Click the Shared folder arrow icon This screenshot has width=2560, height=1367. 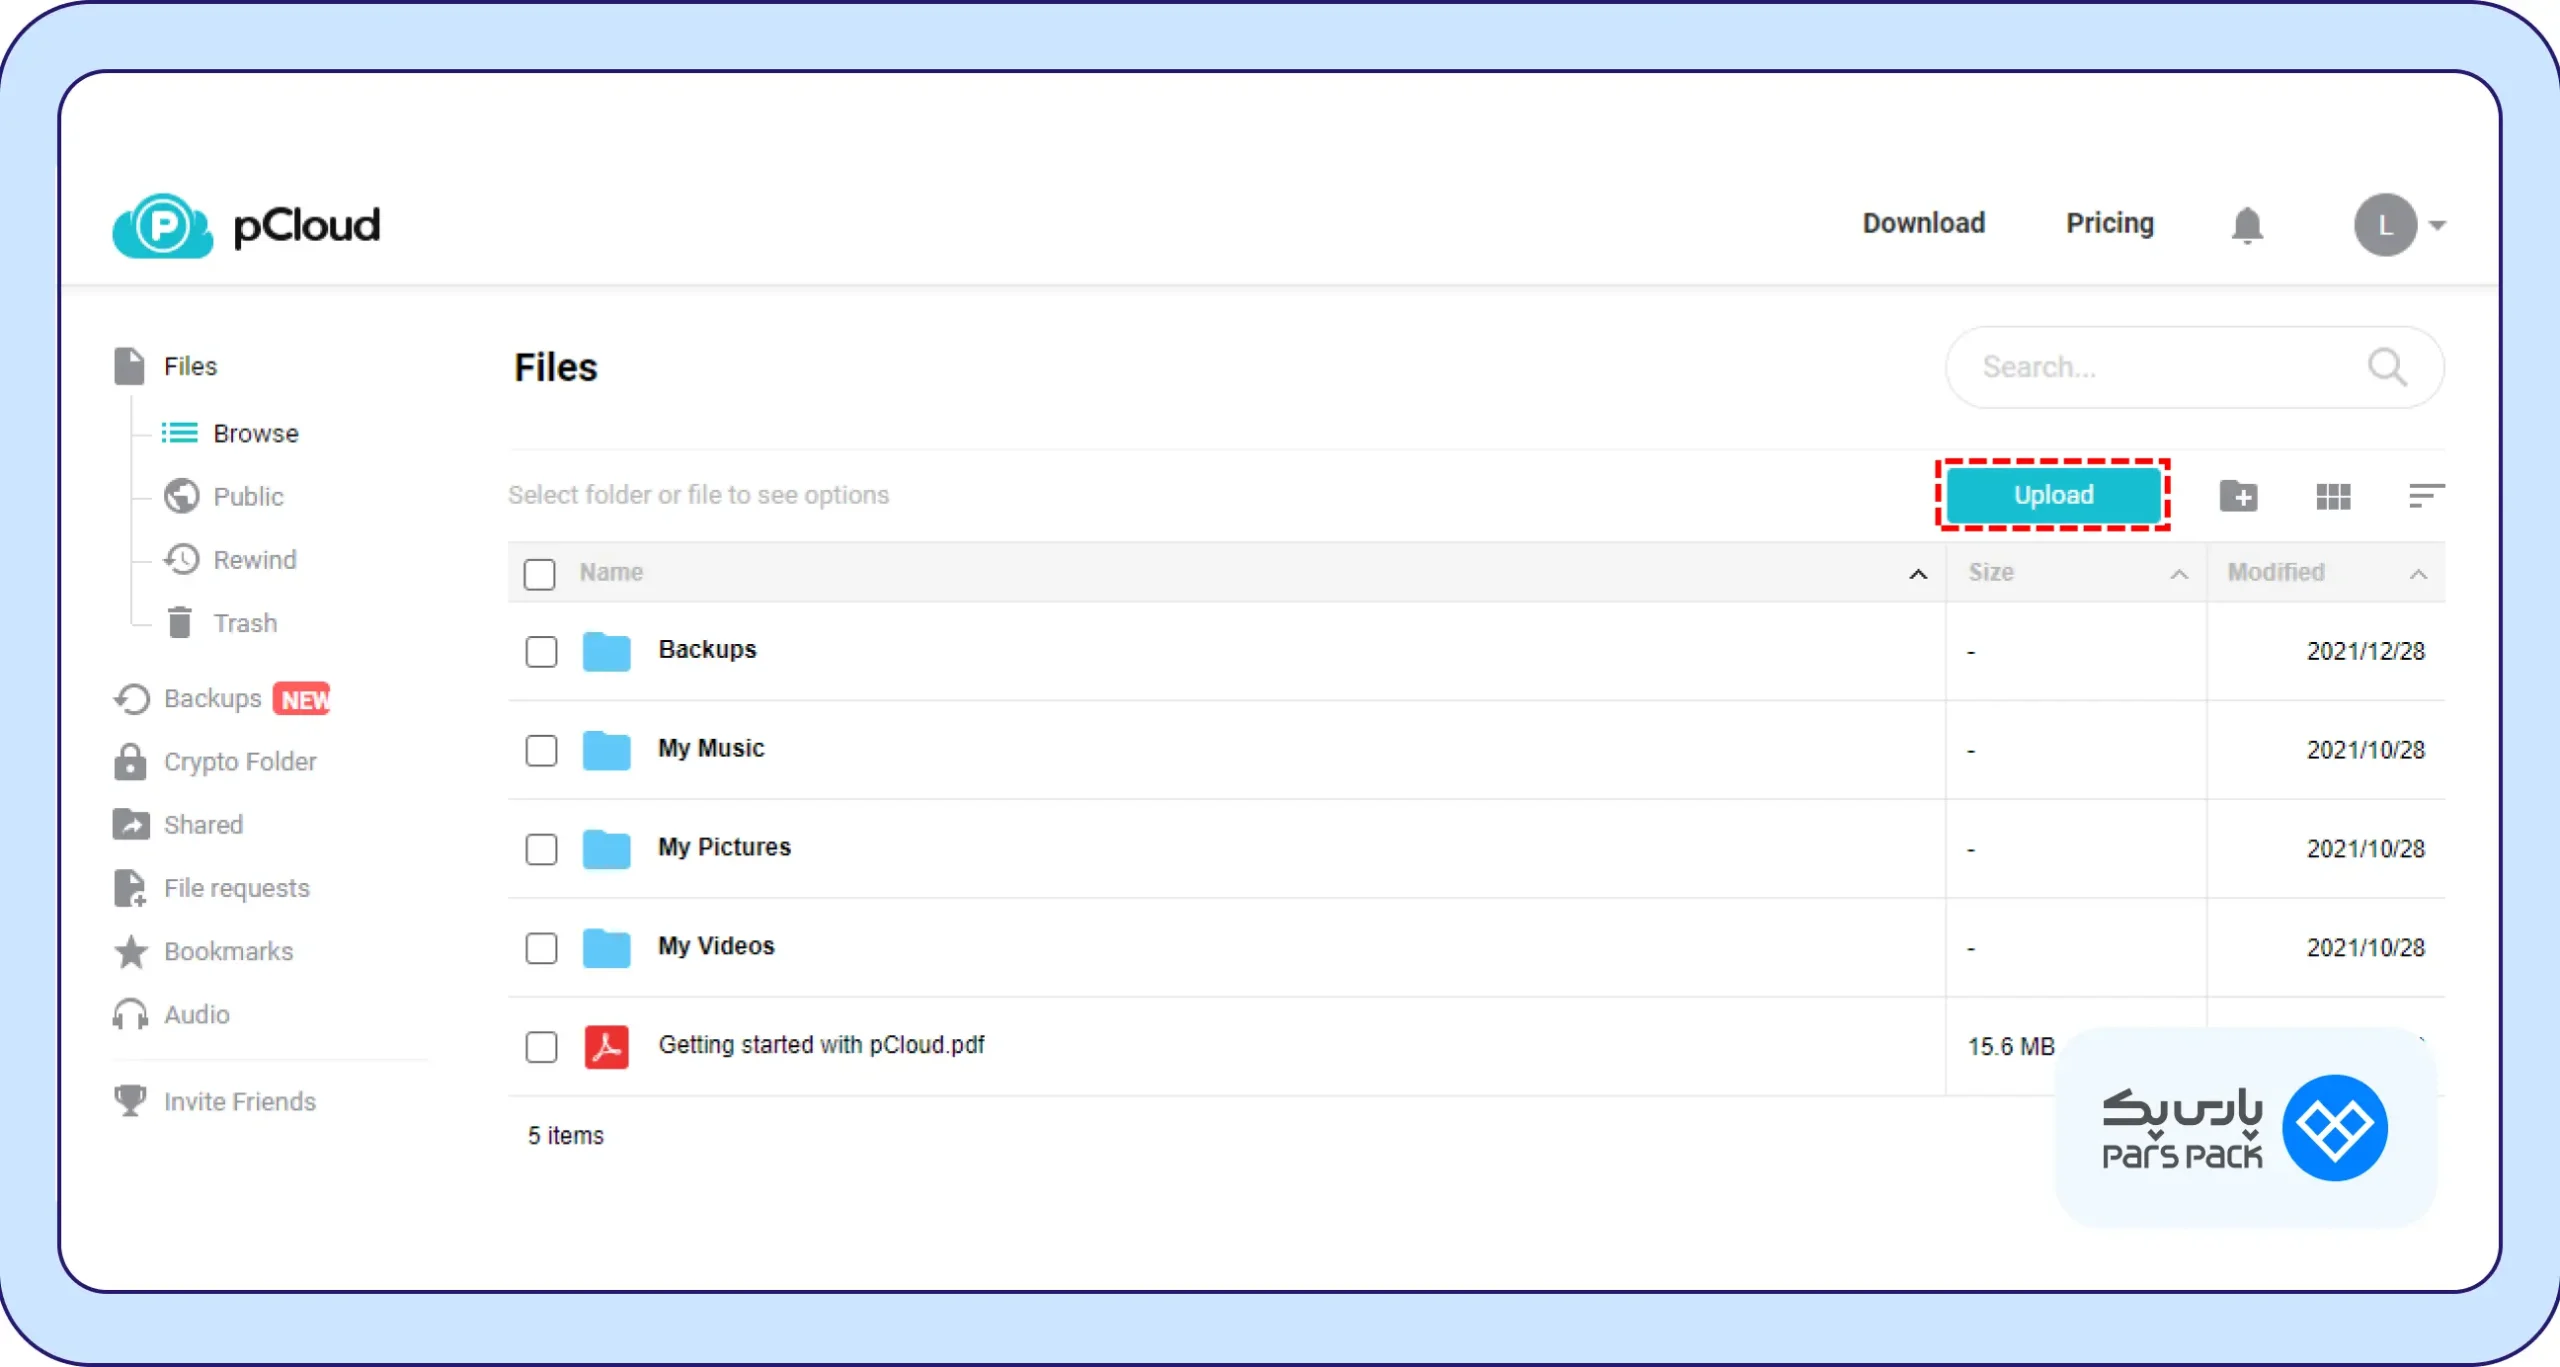click(131, 824)
